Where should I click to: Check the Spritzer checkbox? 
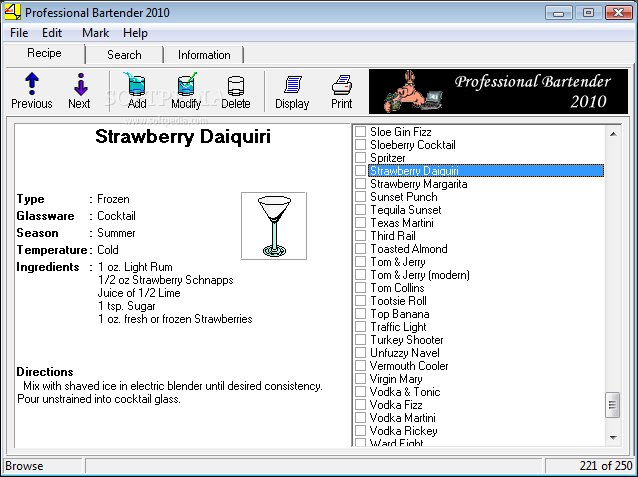[x=361, y=158]
